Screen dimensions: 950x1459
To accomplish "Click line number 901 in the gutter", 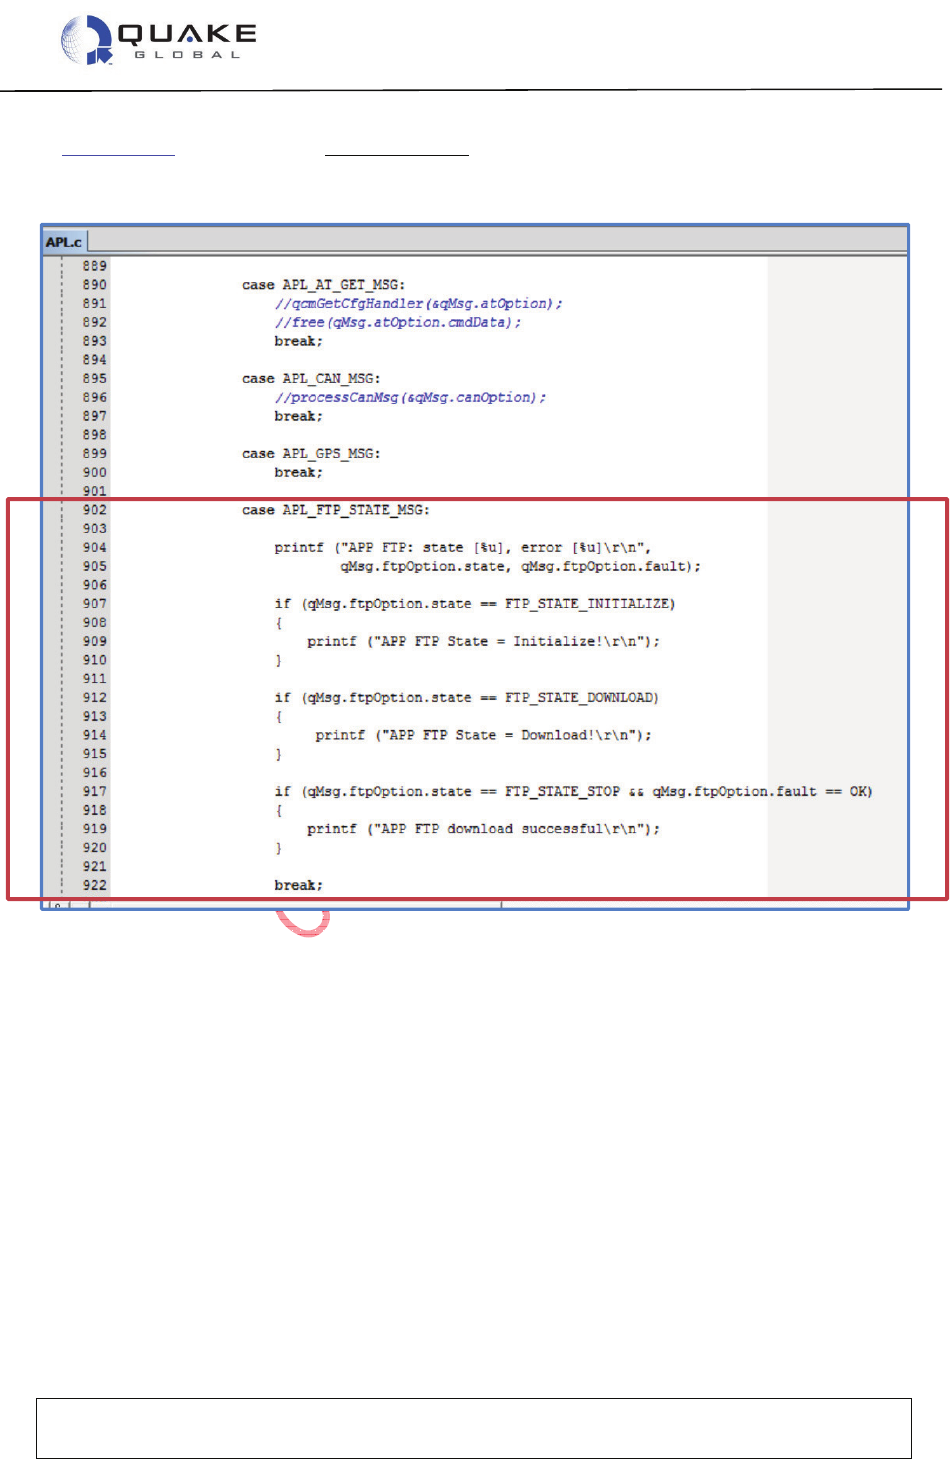I will [95, 491].
